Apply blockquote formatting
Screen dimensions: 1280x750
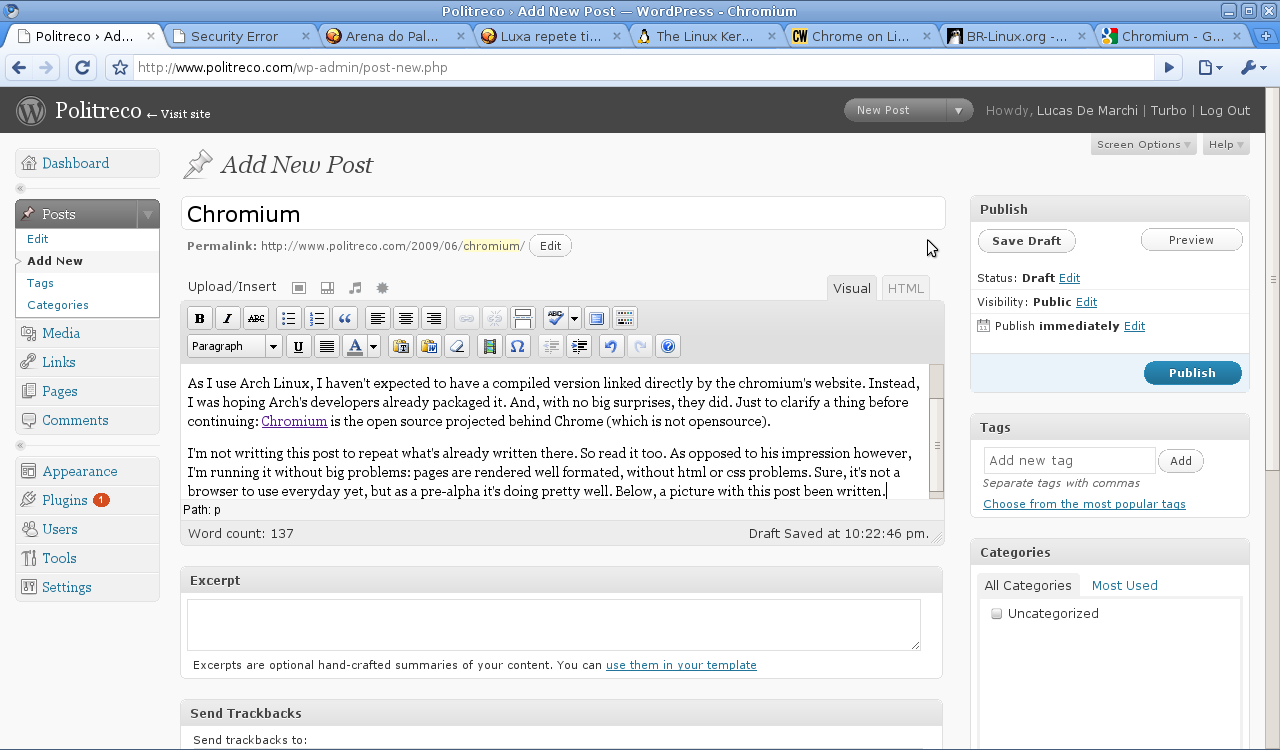(344, 318)
